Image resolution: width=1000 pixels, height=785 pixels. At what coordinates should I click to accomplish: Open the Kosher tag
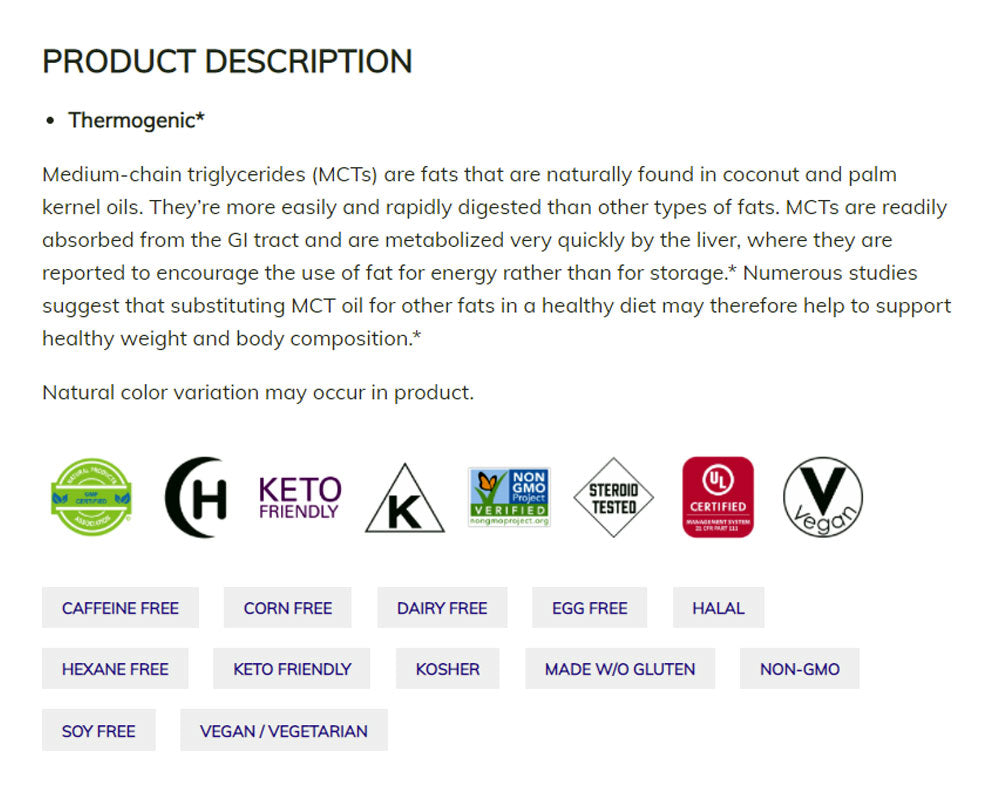[448, 669]
